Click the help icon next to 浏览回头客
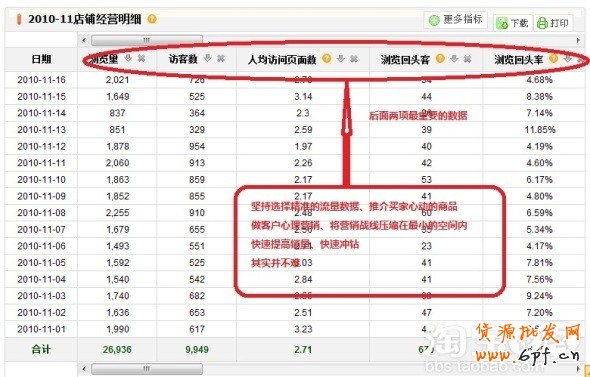590x377 pixels. coord(440,58)
